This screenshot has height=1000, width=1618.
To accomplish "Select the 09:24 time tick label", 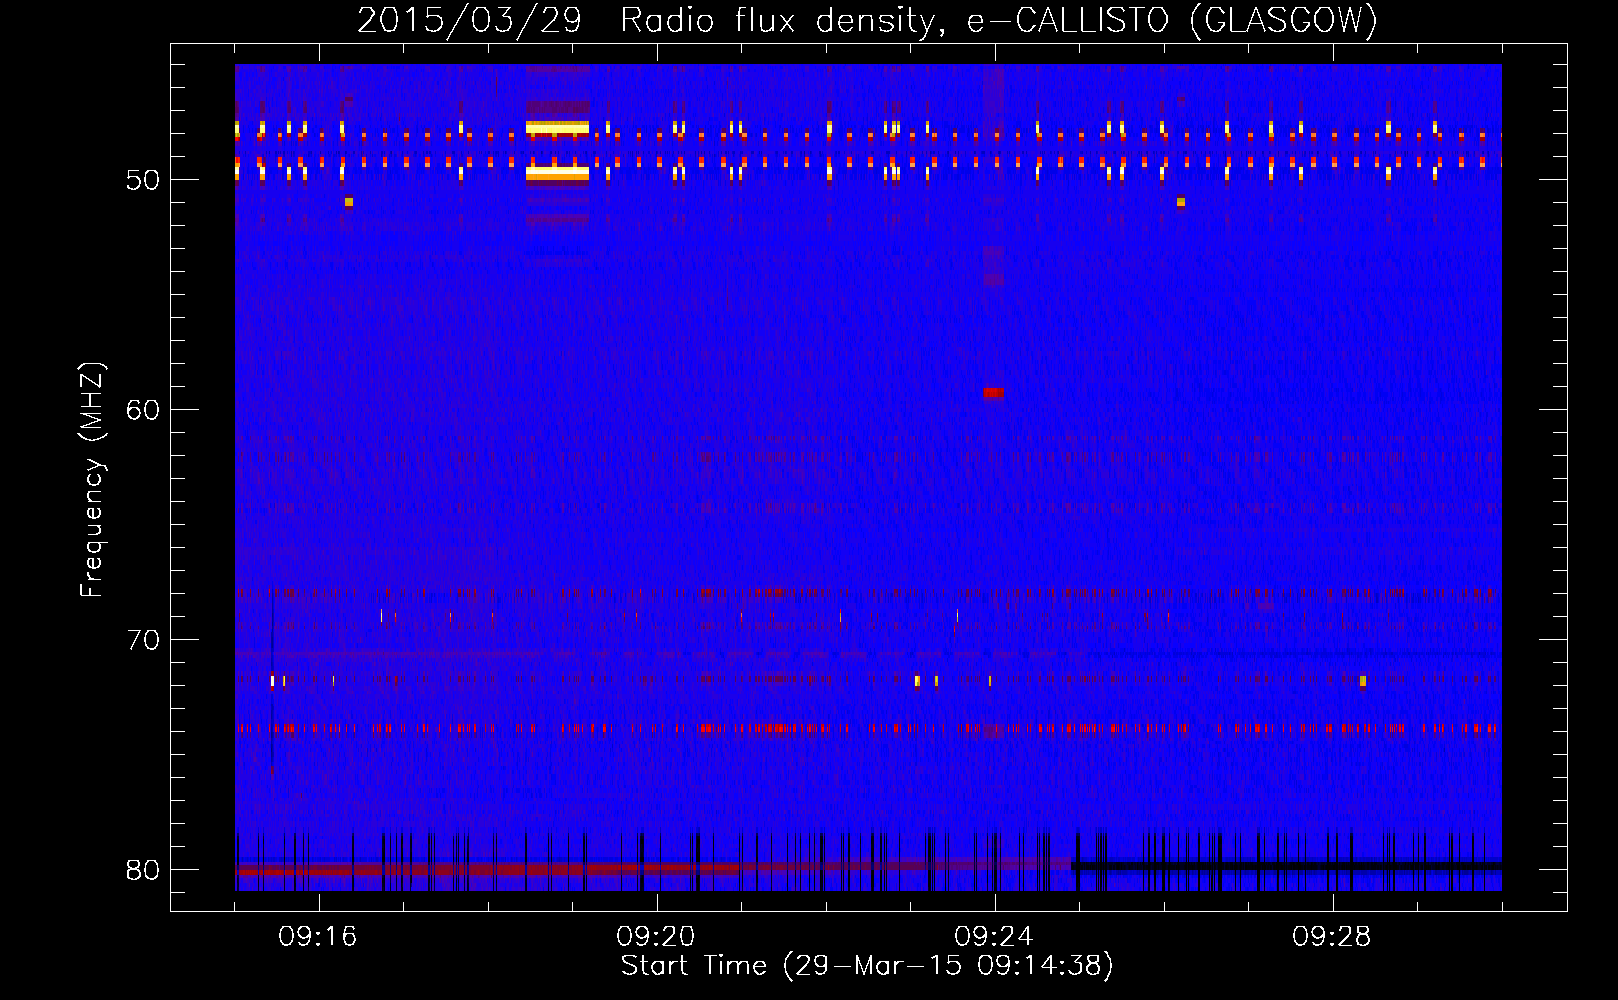I will tap(993, 937).
